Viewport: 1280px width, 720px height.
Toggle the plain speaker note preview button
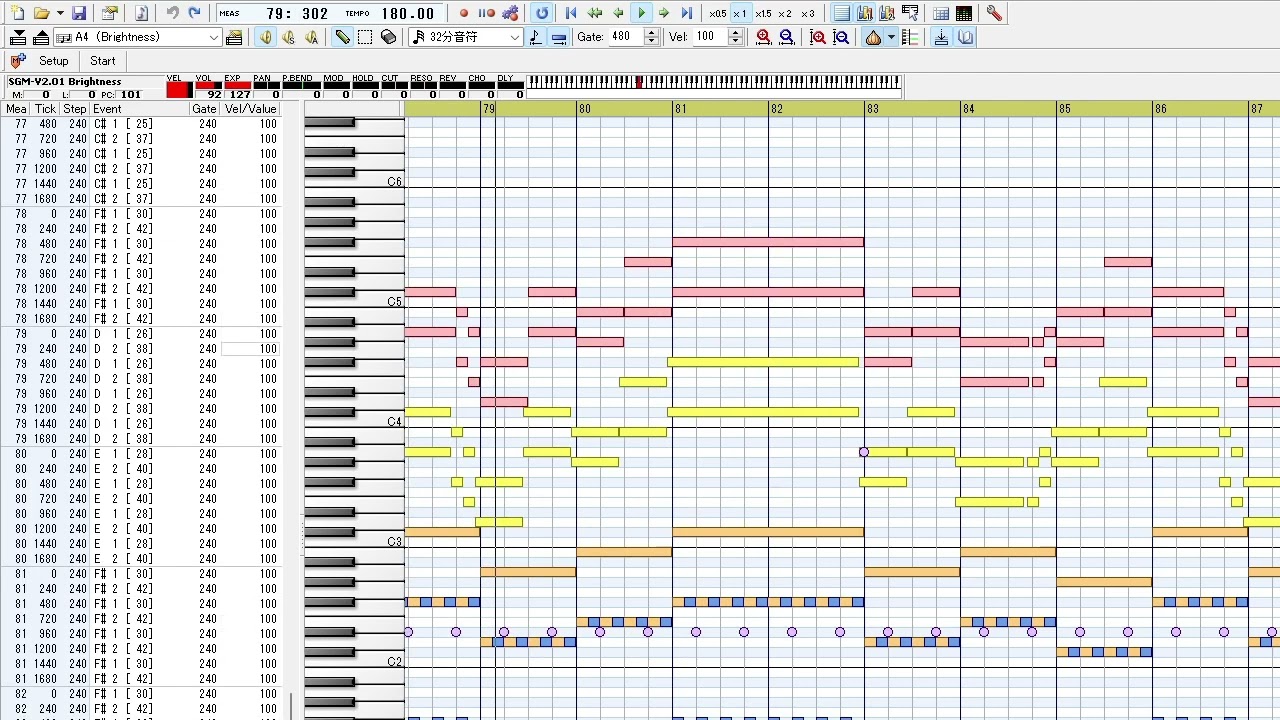(x=265, y=37)
